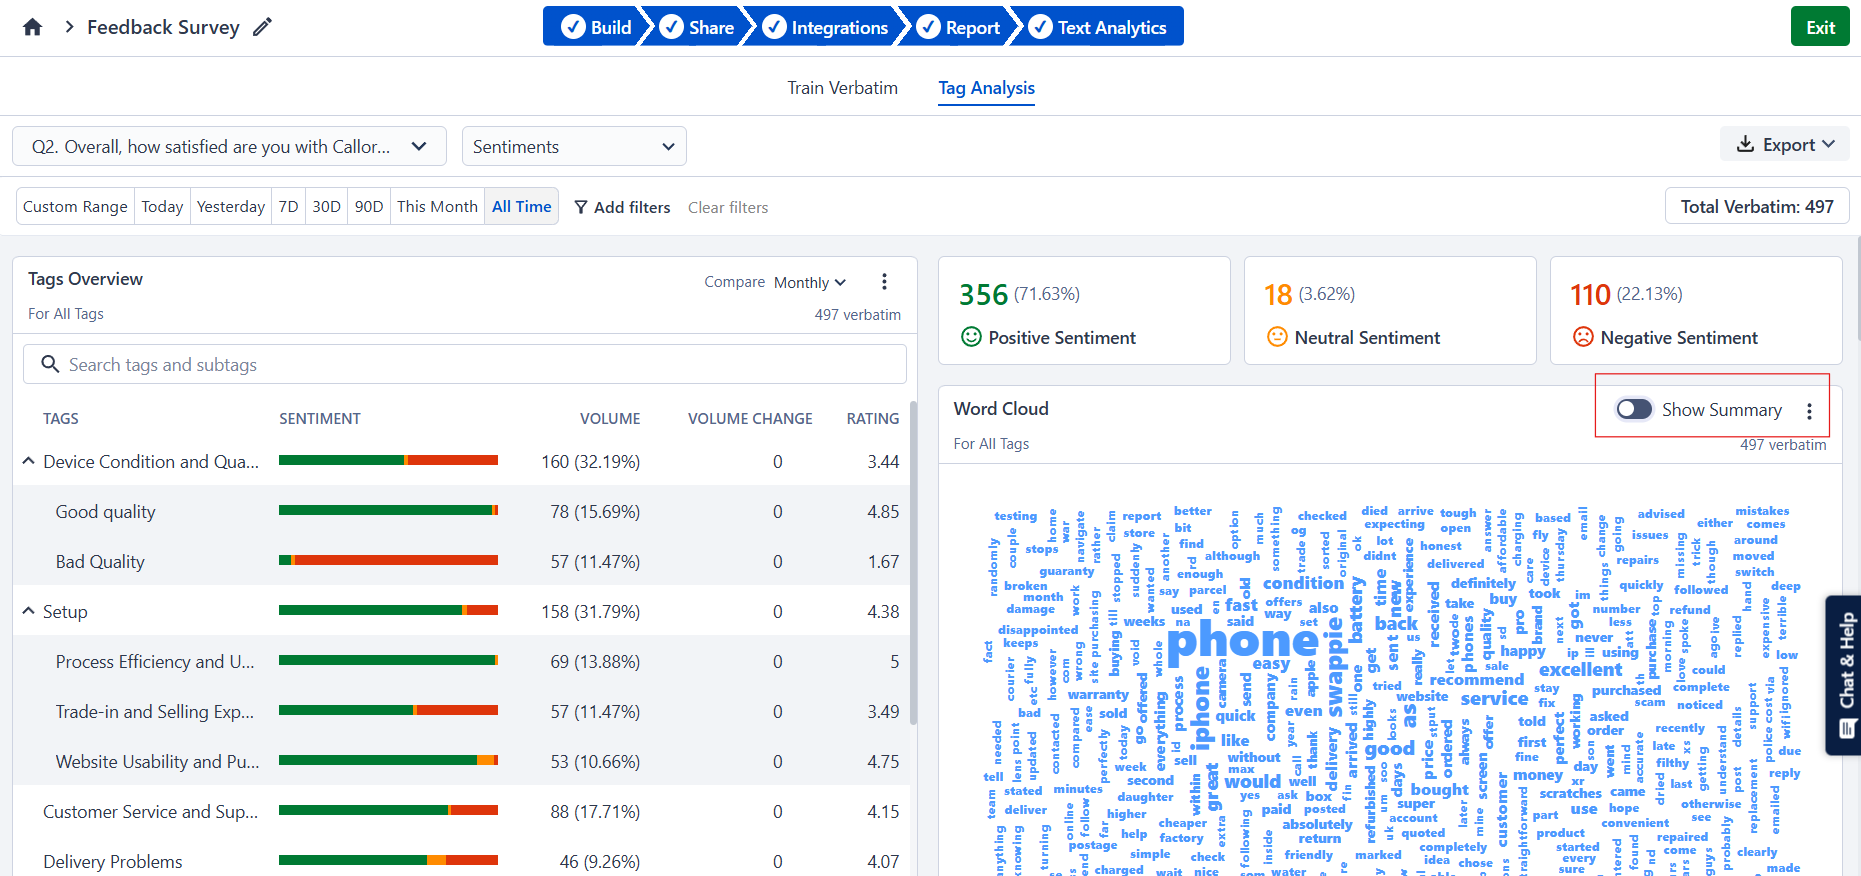Collapse the Device Condition and Quality tag
Viewport: 1861px width, 876px height.
29,461
